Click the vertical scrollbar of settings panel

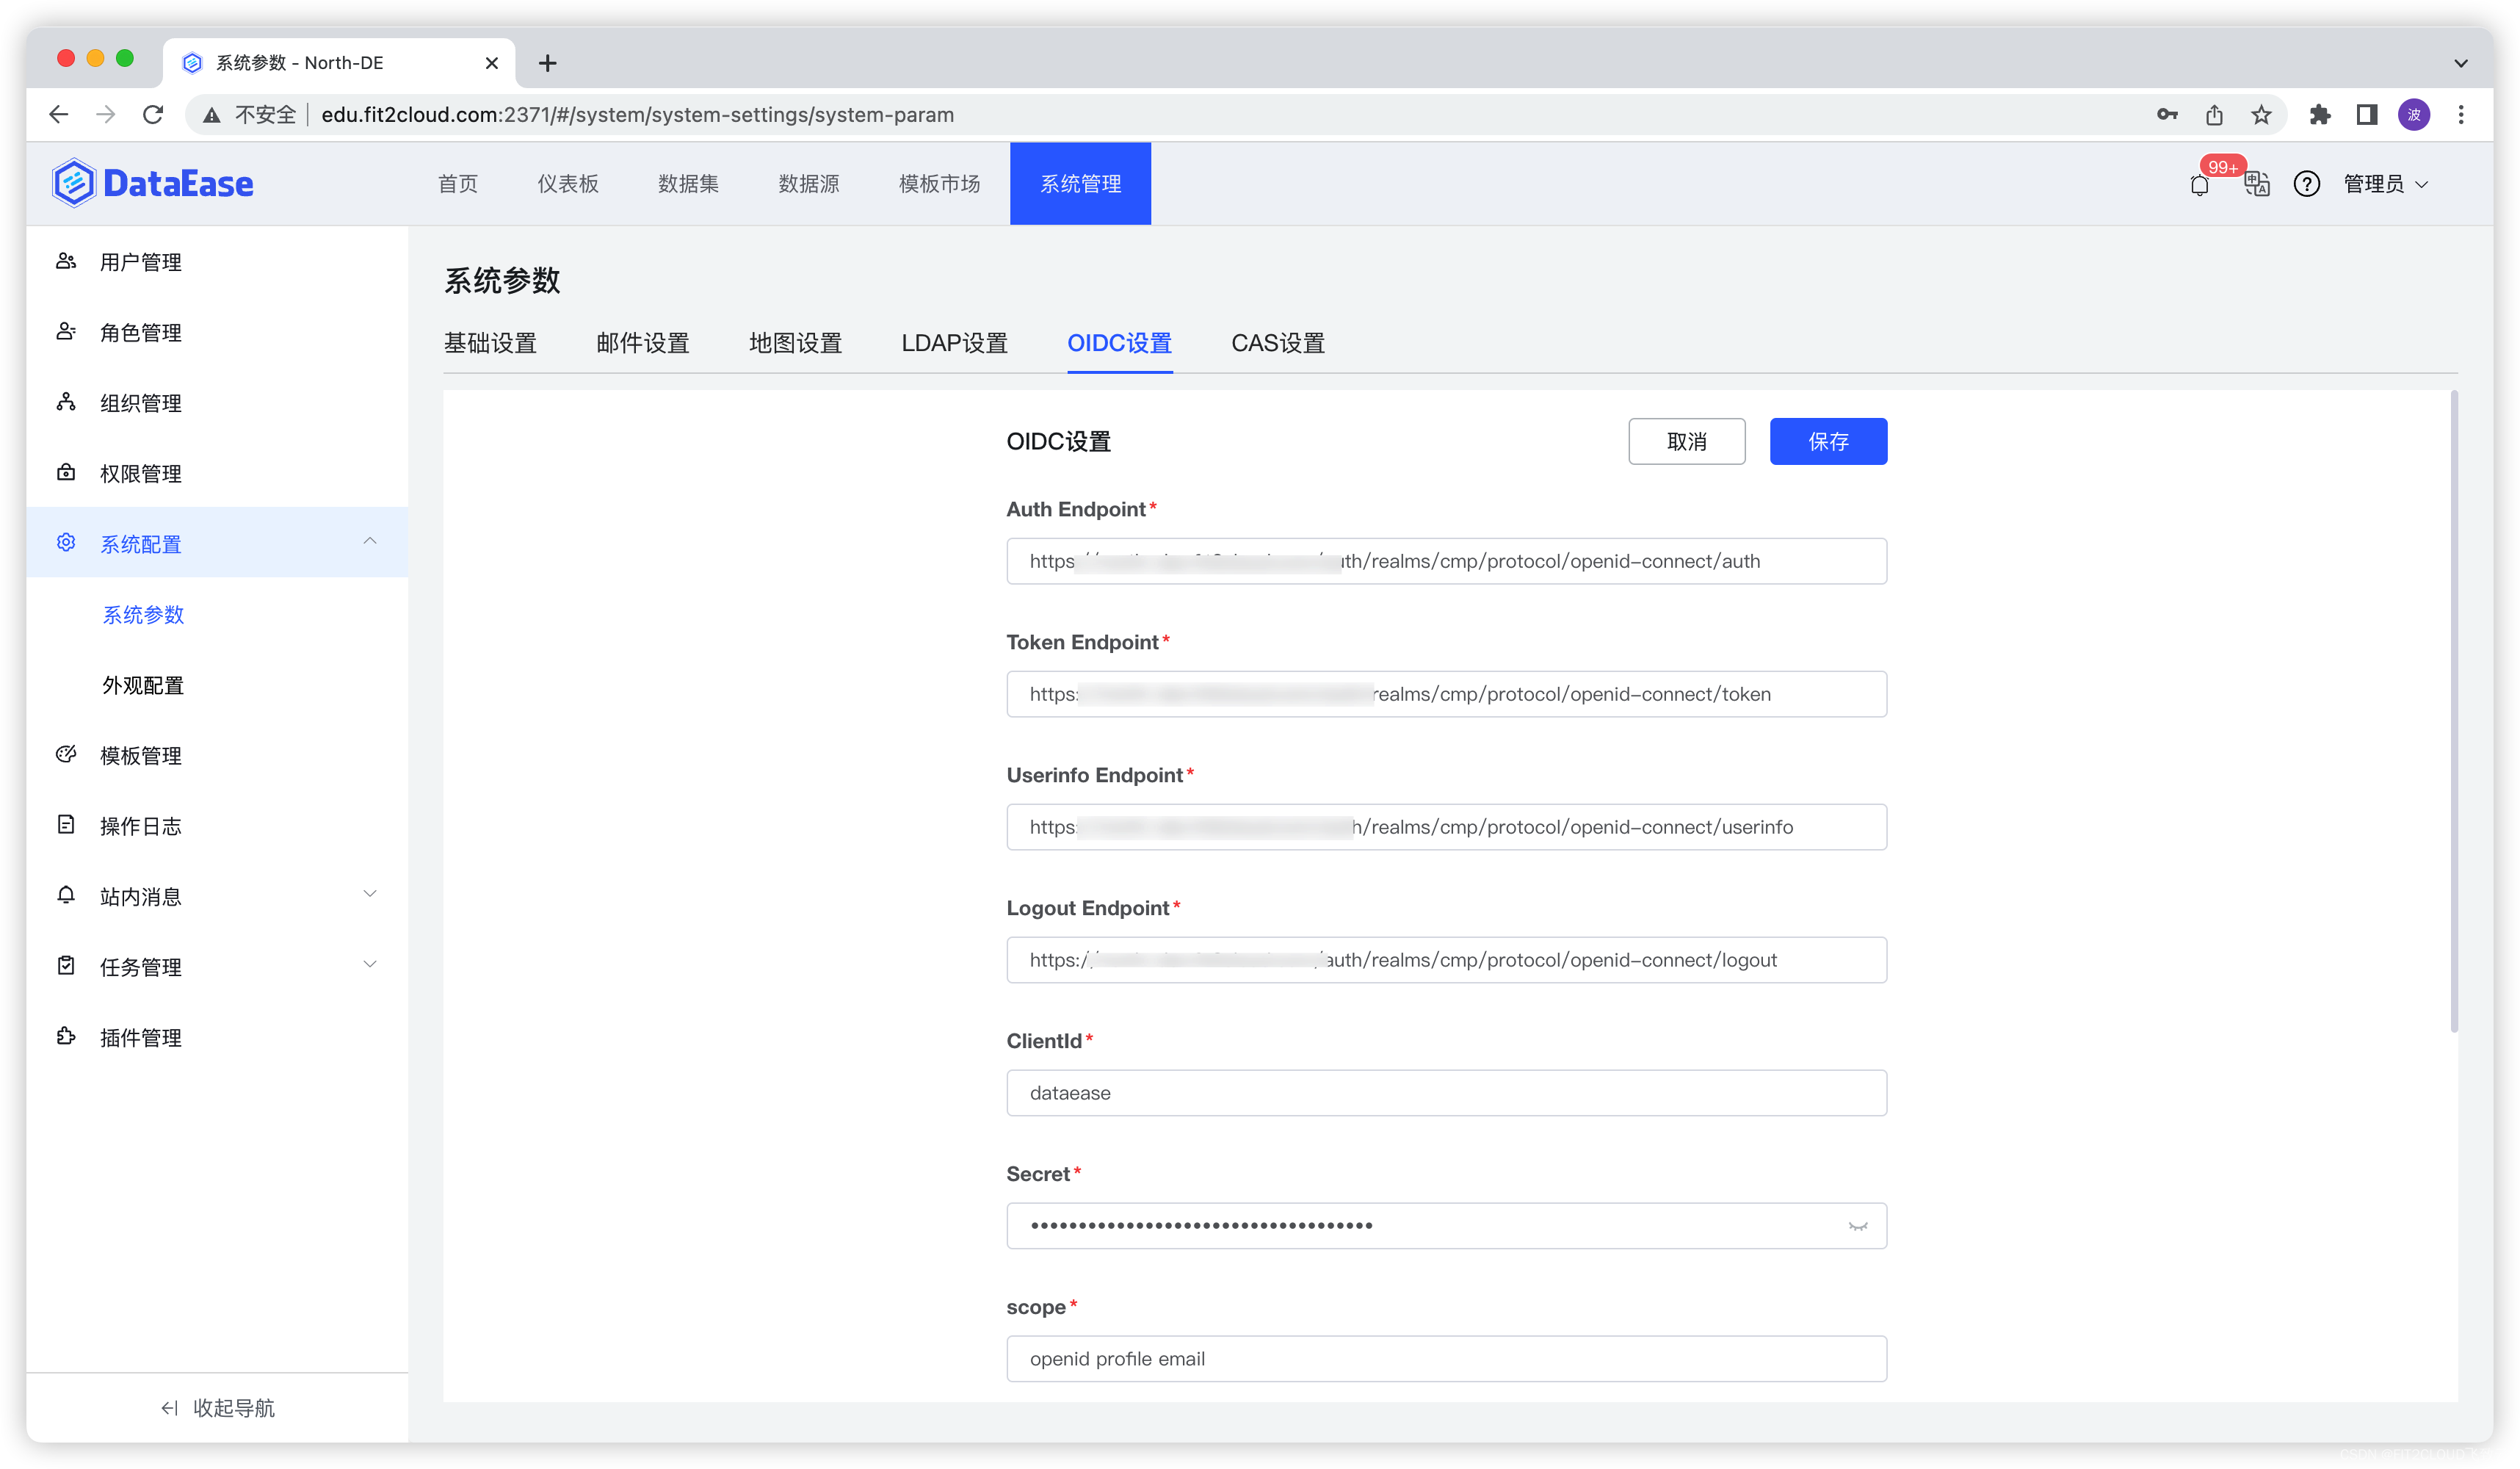2453,710
